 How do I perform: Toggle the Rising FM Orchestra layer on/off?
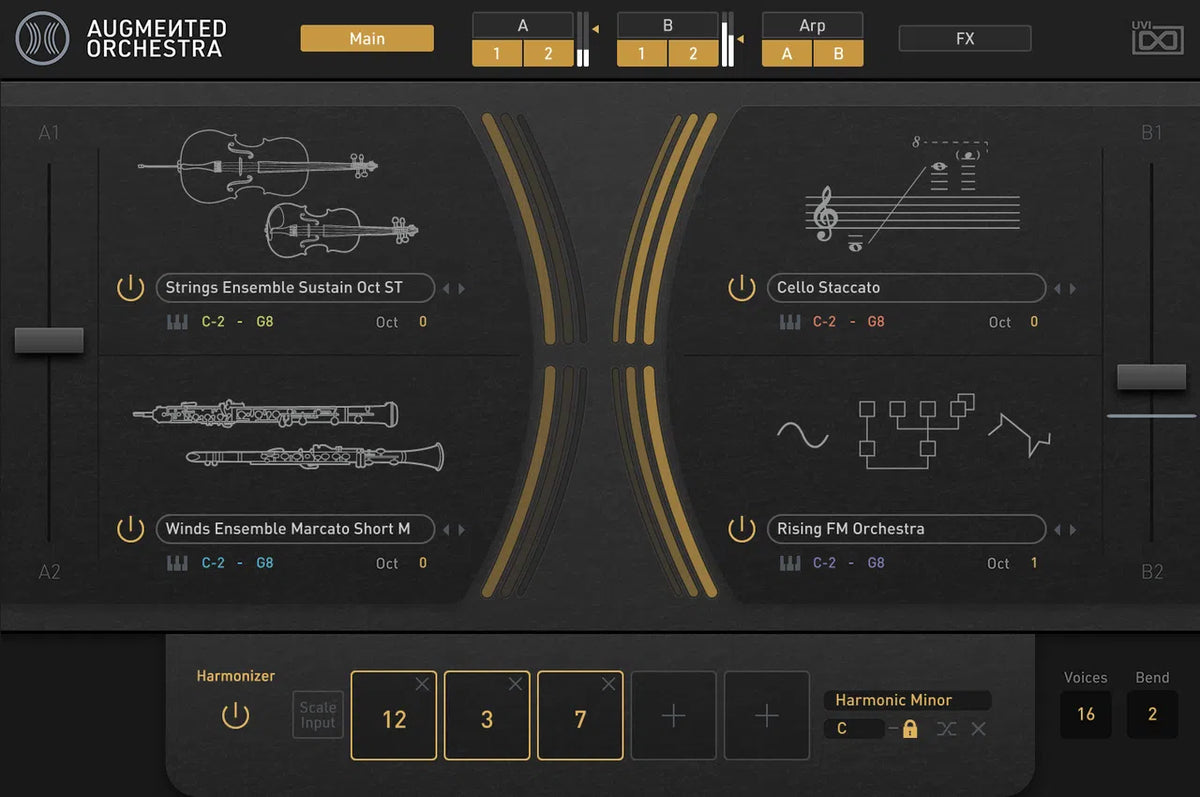tap(740, 529)
